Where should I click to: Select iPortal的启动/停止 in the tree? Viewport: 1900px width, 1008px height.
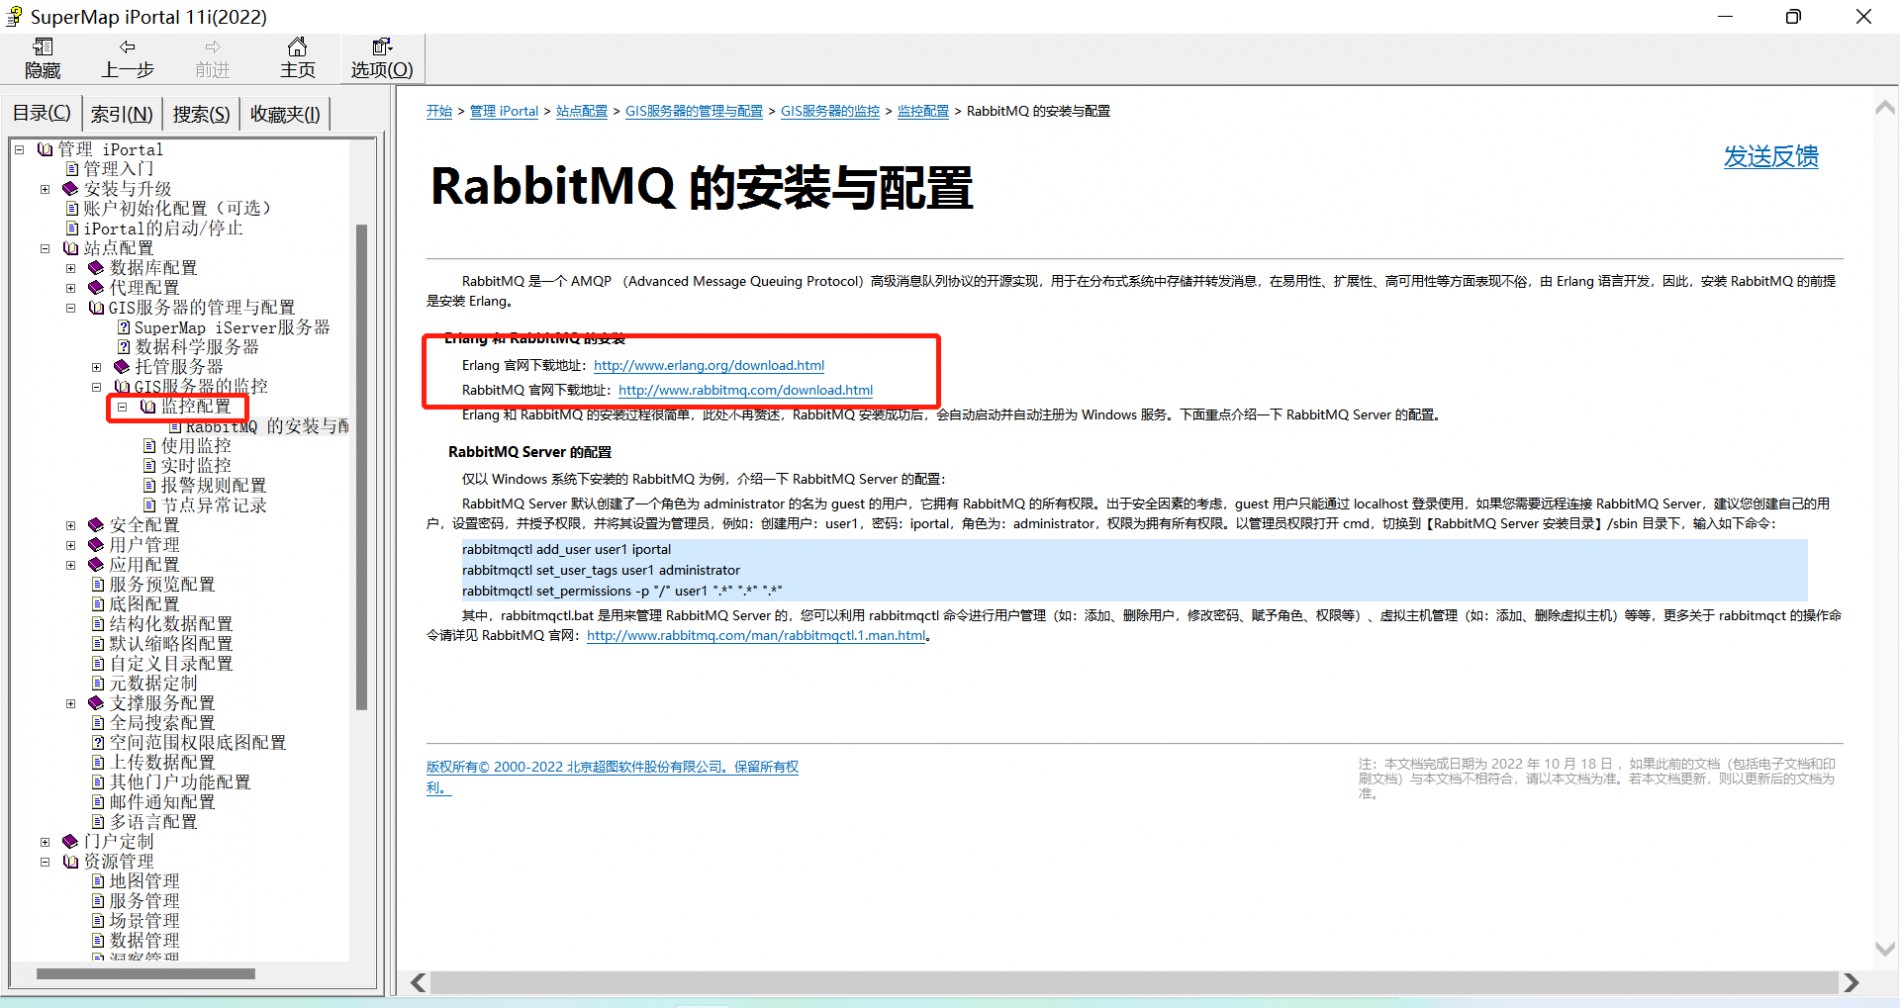coord(163,228)
